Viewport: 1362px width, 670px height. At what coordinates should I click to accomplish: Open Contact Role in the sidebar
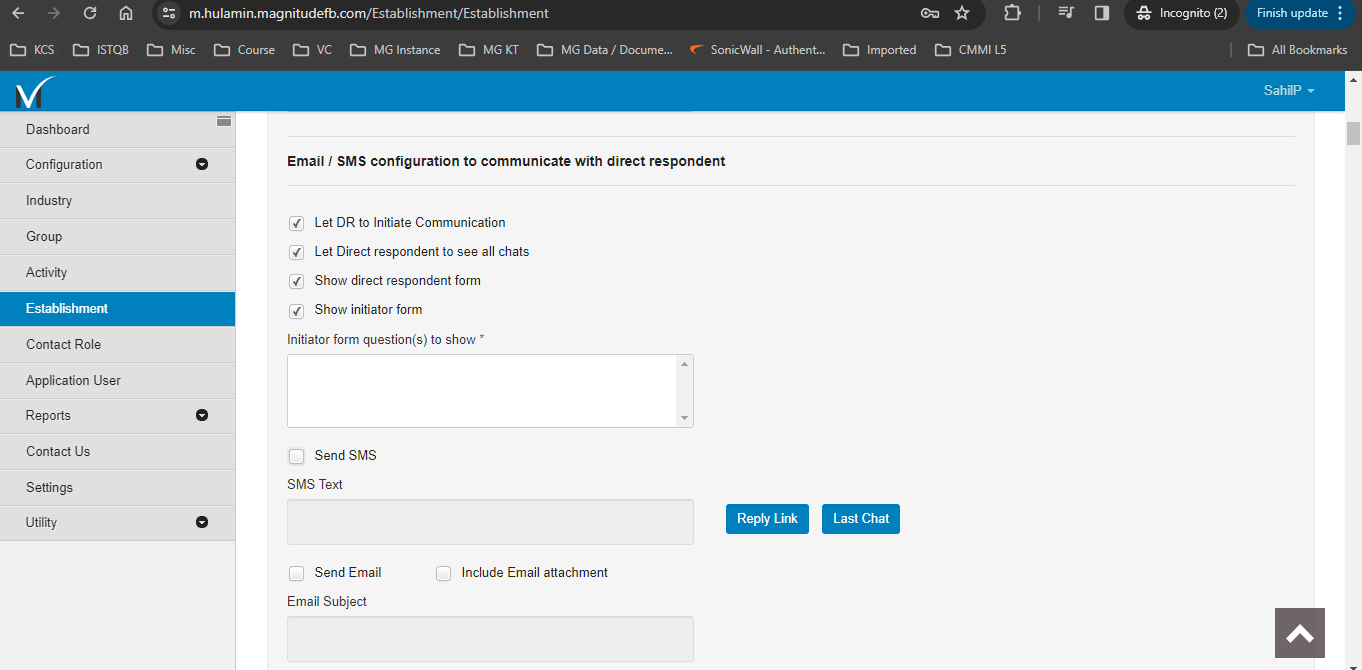point(64,345)
